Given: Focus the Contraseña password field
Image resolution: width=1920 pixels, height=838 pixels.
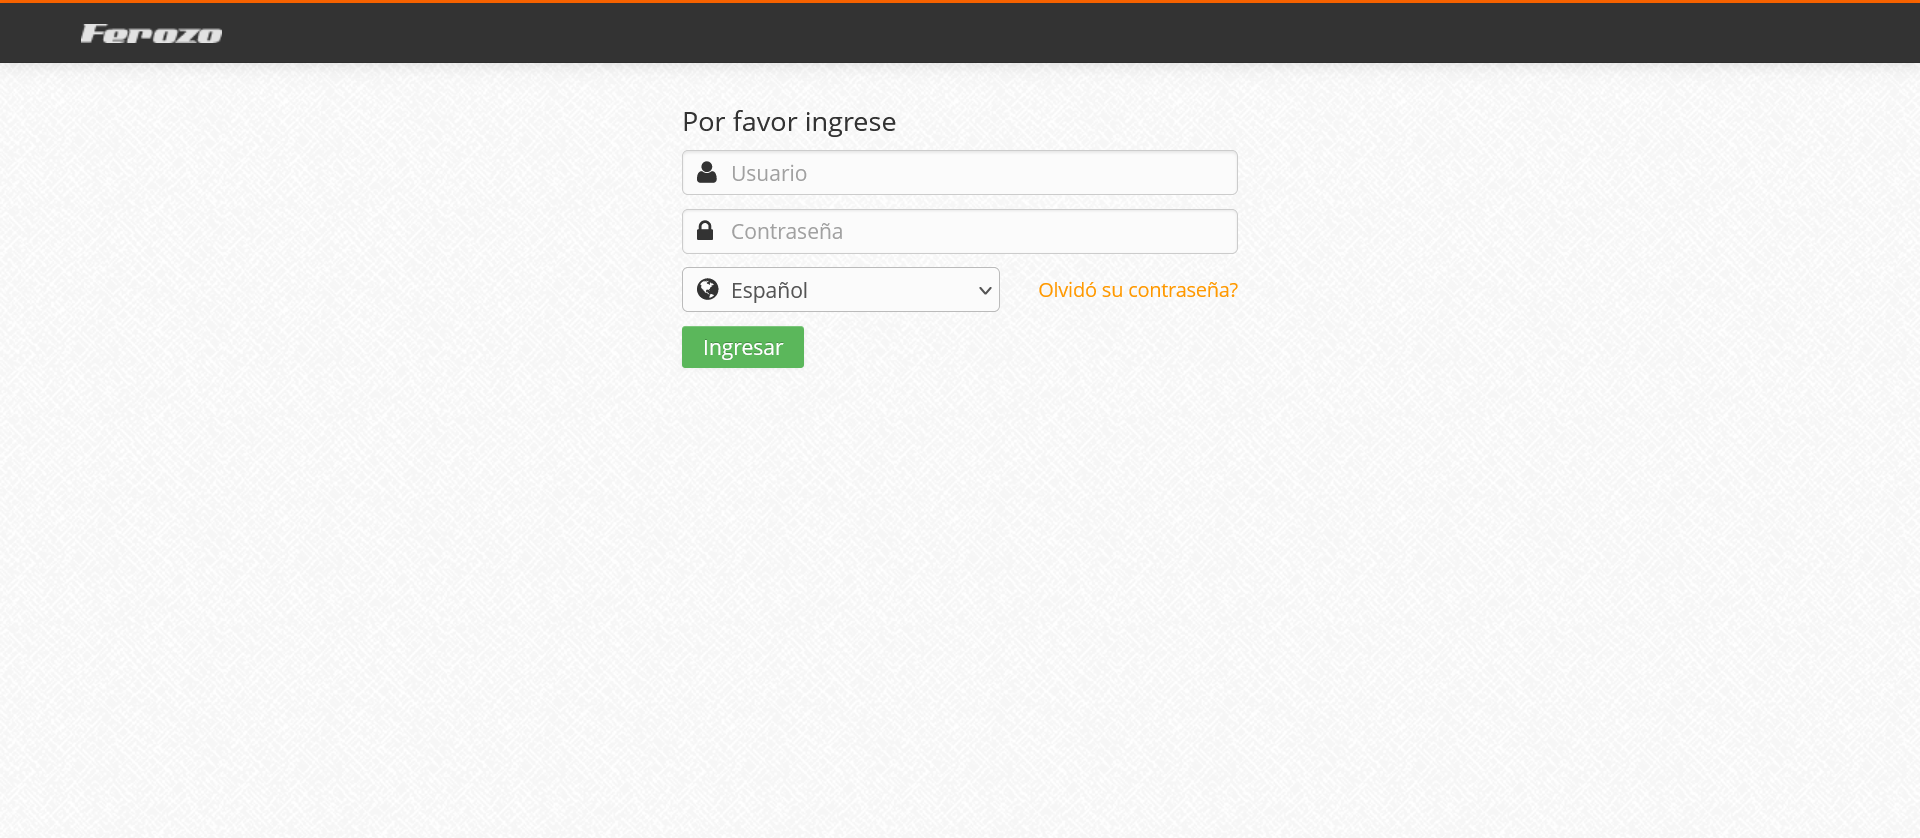Looking at the screenshot, I should [x=960, y=231].
